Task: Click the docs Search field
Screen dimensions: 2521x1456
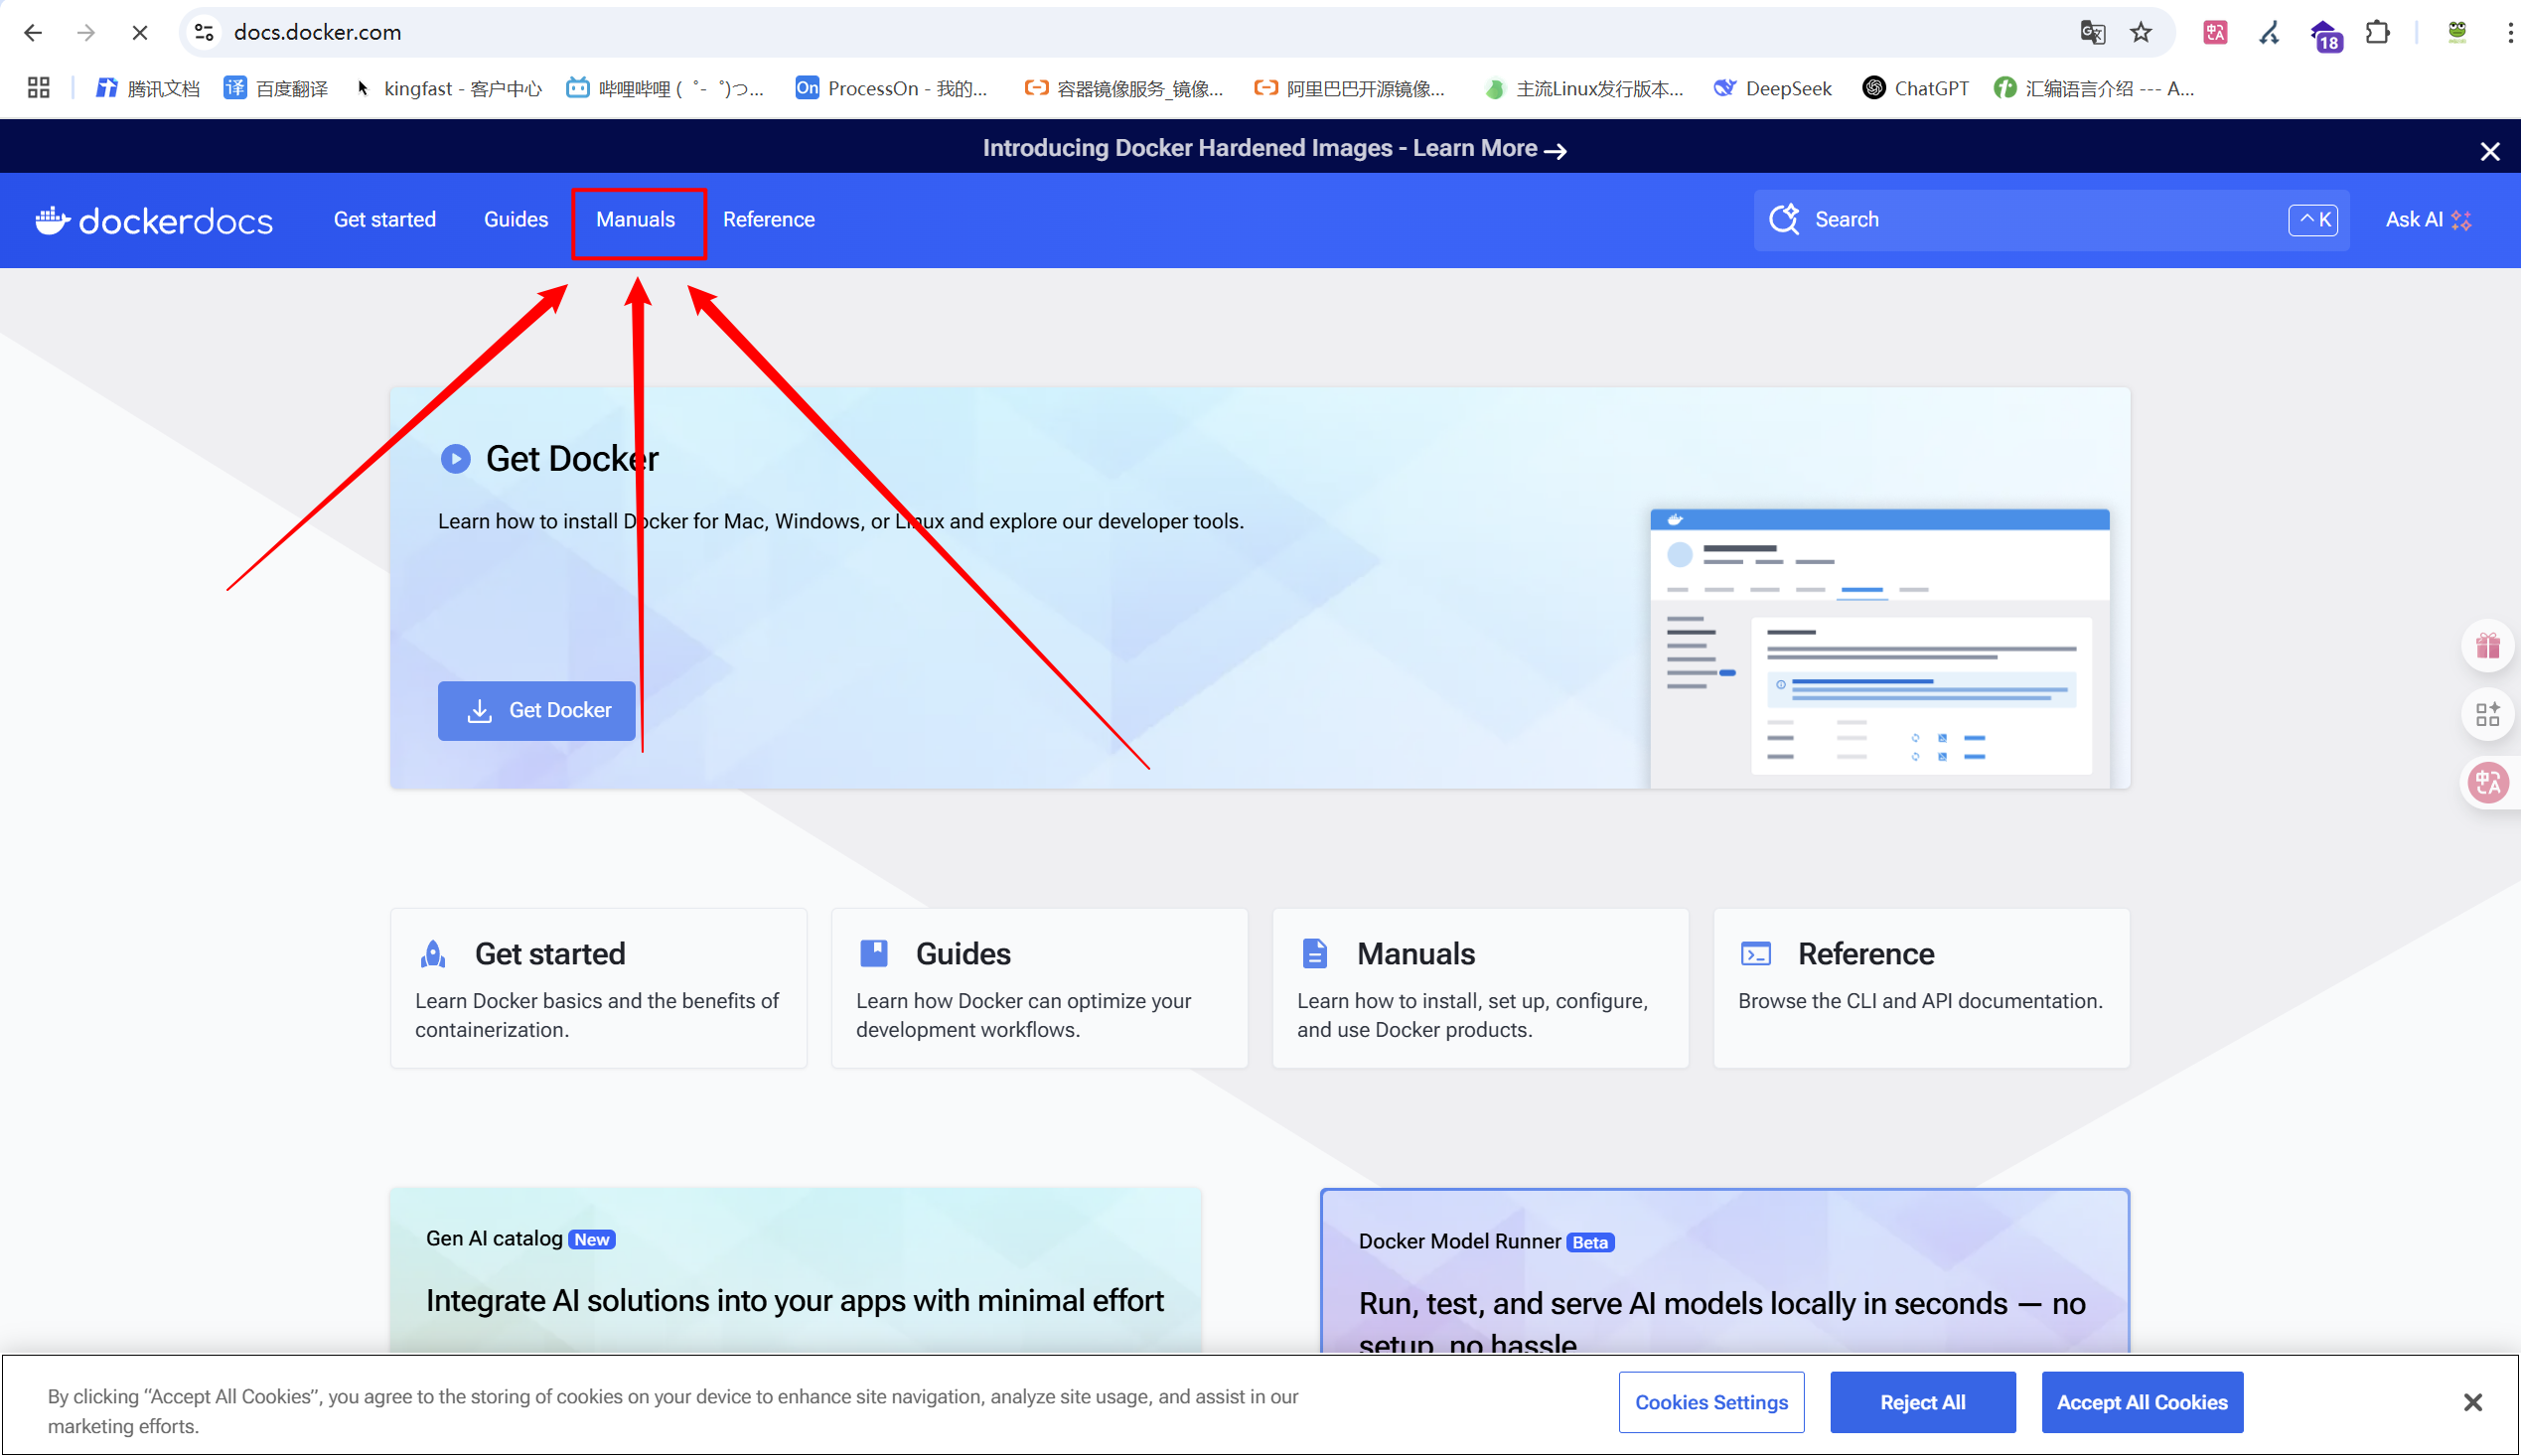Action: (2051, 220)
